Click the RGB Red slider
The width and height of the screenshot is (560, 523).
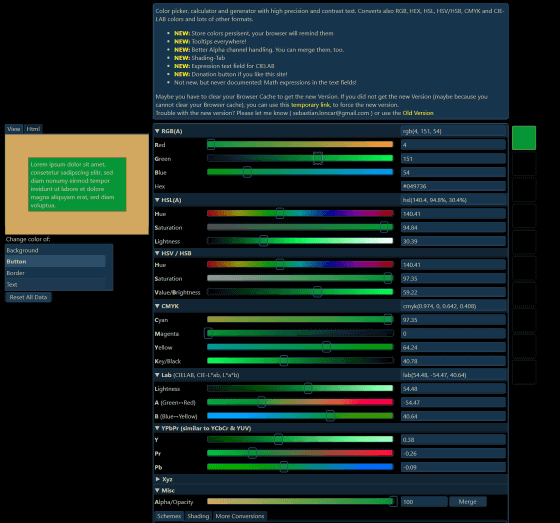[x=300, y=144]
